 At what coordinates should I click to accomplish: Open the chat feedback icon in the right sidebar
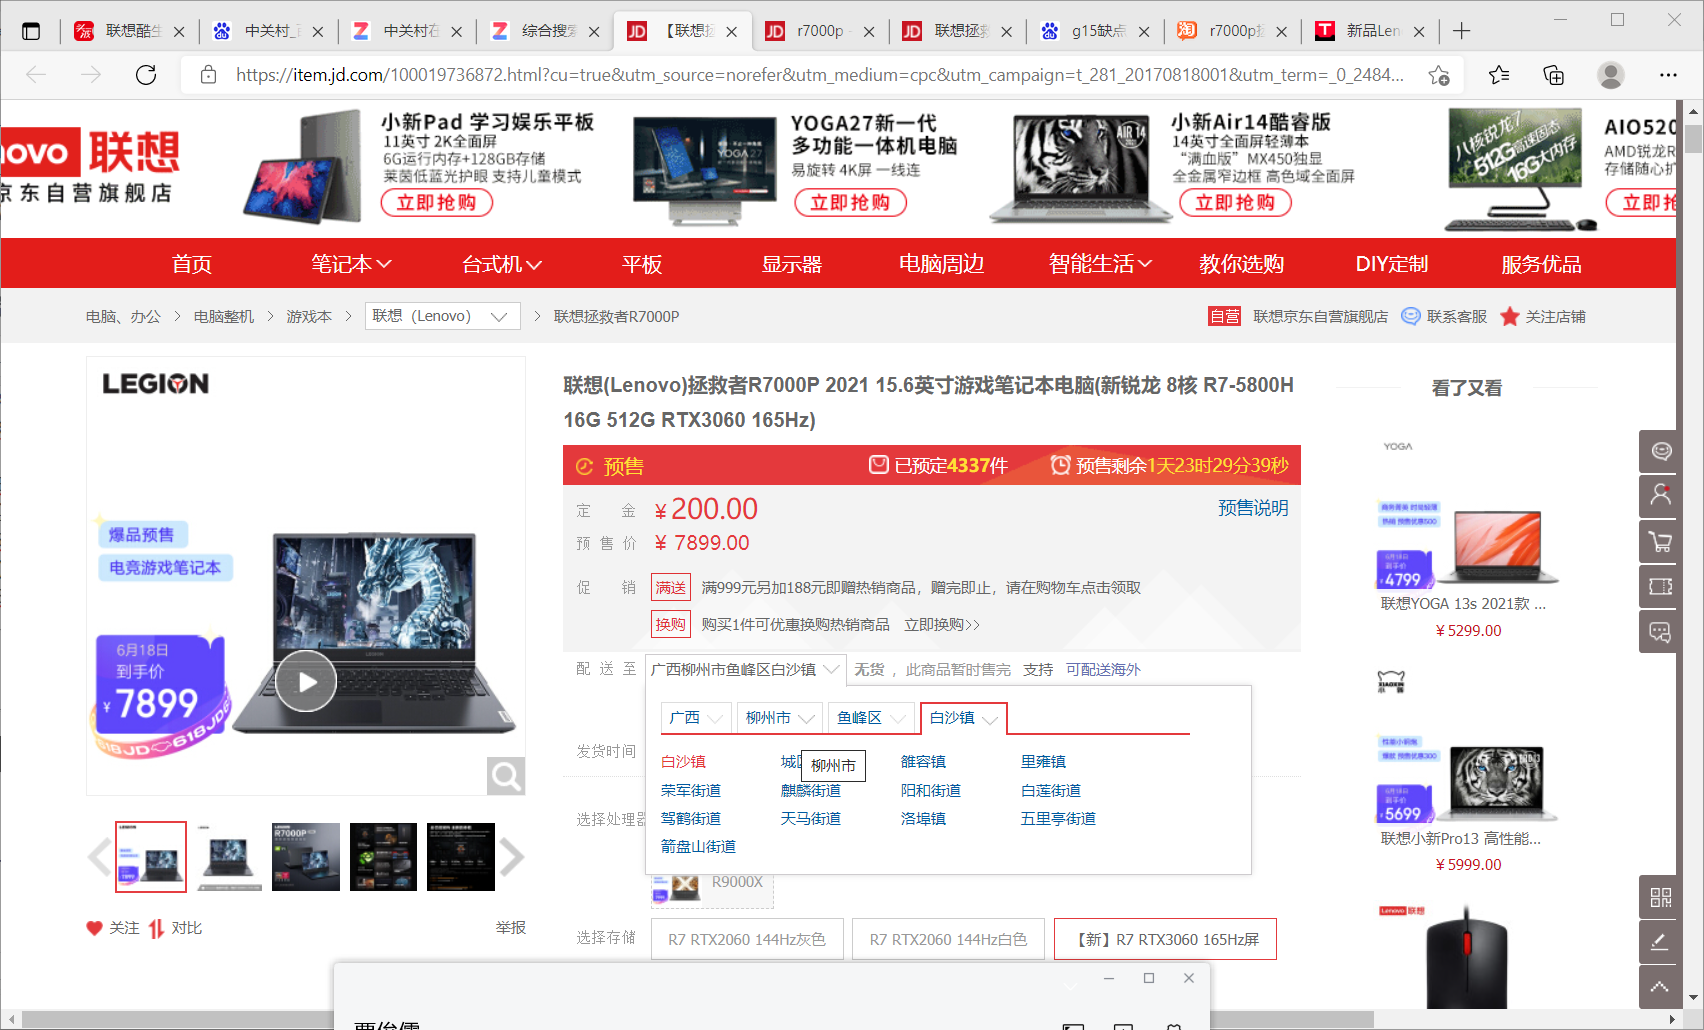click(x=1661, y=631)
